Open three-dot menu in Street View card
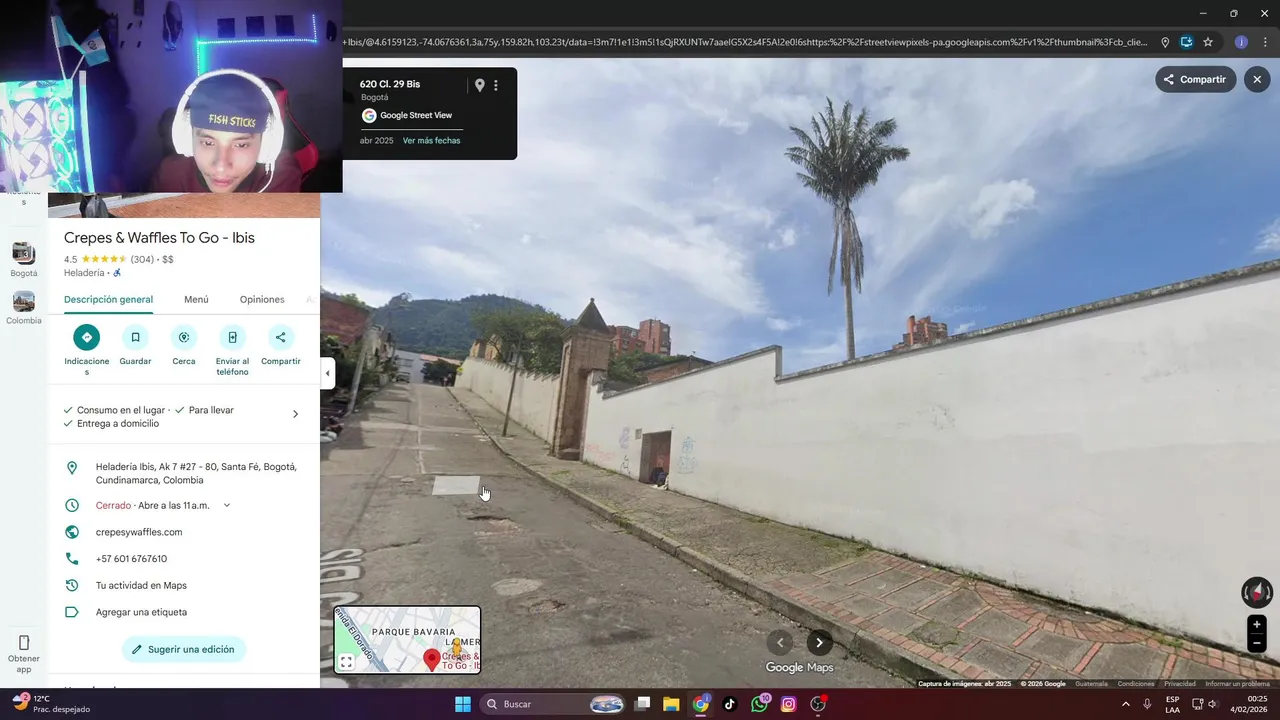 pyautogui.click(x=496, y=85)
